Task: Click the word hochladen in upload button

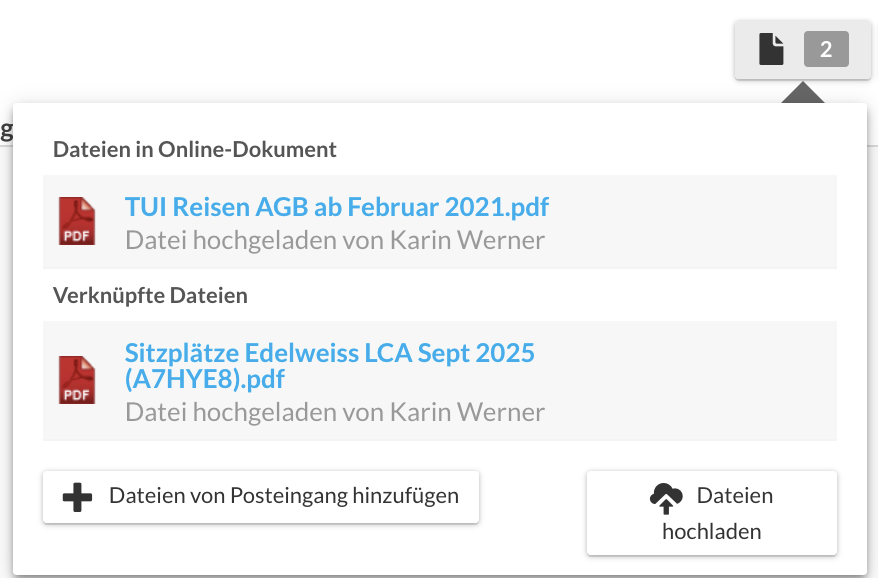Action: click(x=712, y=532)
